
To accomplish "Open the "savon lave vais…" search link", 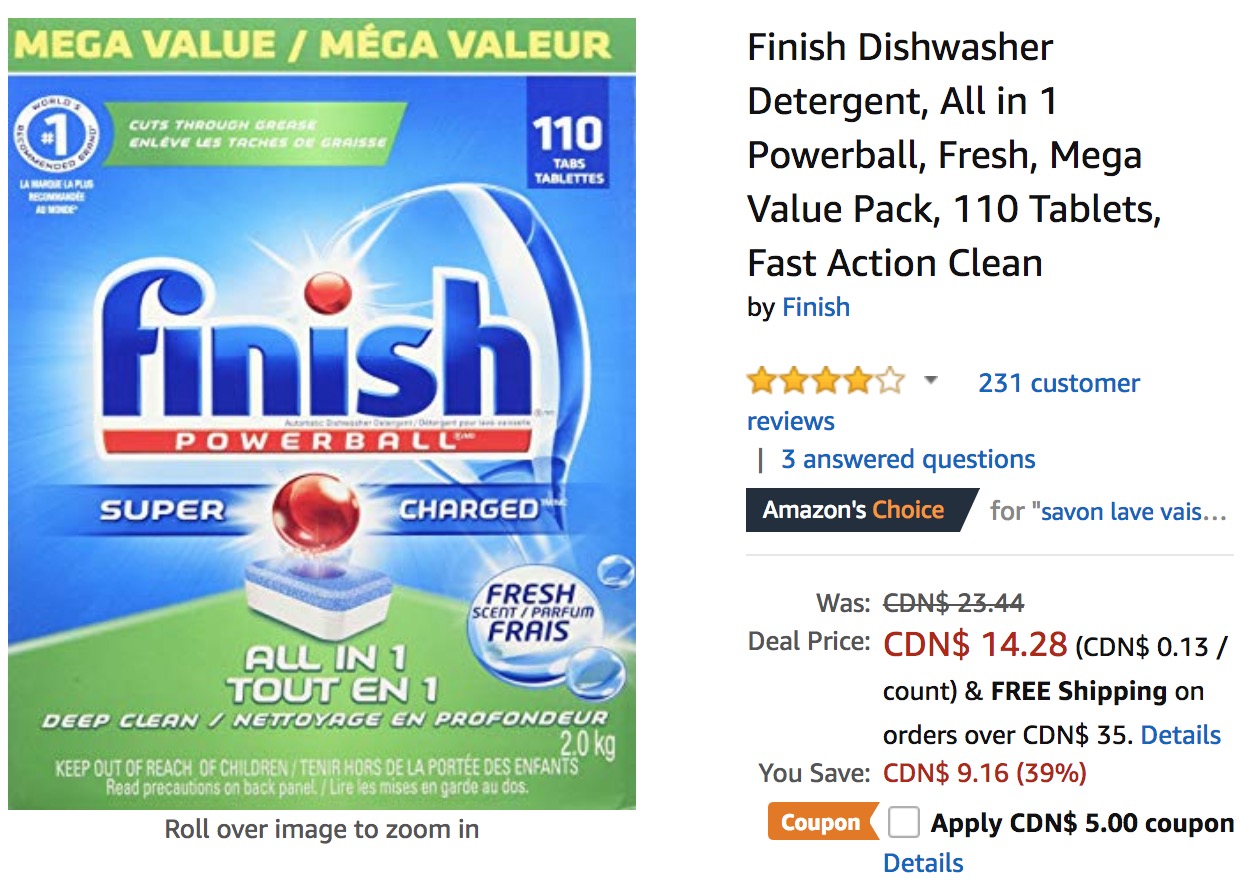I will 1133,512.
